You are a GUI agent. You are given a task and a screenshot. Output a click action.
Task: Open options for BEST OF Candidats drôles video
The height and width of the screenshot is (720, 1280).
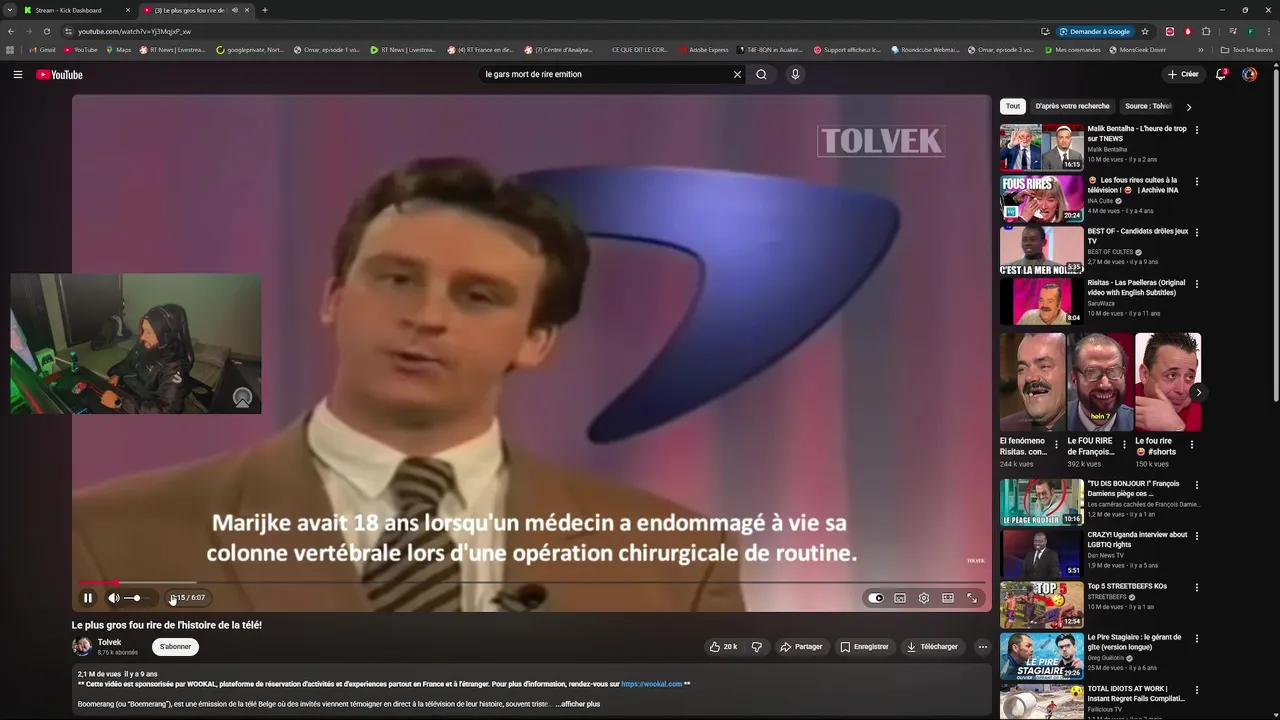[x=1197, y=233]
